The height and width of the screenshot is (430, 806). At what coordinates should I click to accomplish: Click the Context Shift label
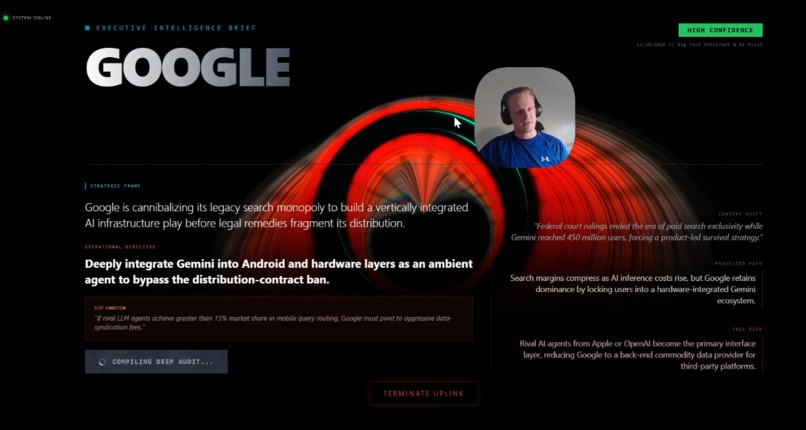coord(740,214)
